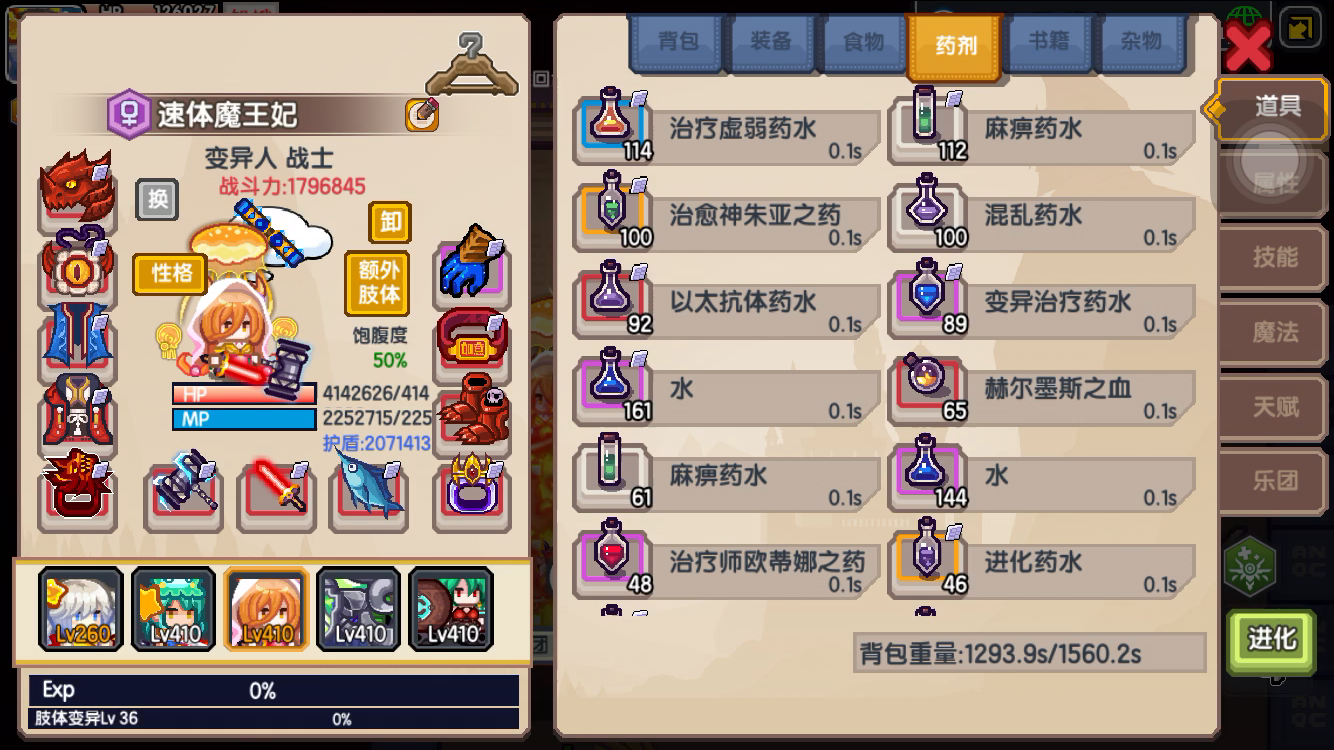1334x750 pixels.
Task: Select the Lv260 white-haired party member portrait
Action: point(81,608)
